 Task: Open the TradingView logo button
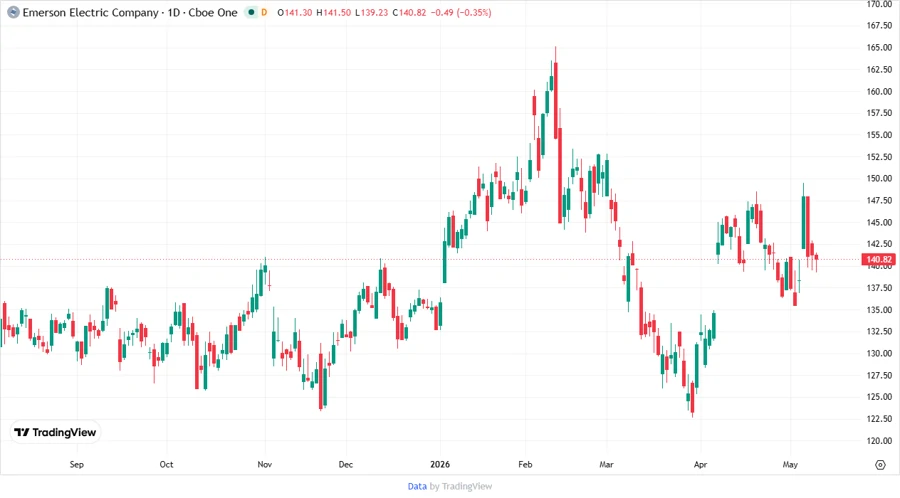coord(55,433)
